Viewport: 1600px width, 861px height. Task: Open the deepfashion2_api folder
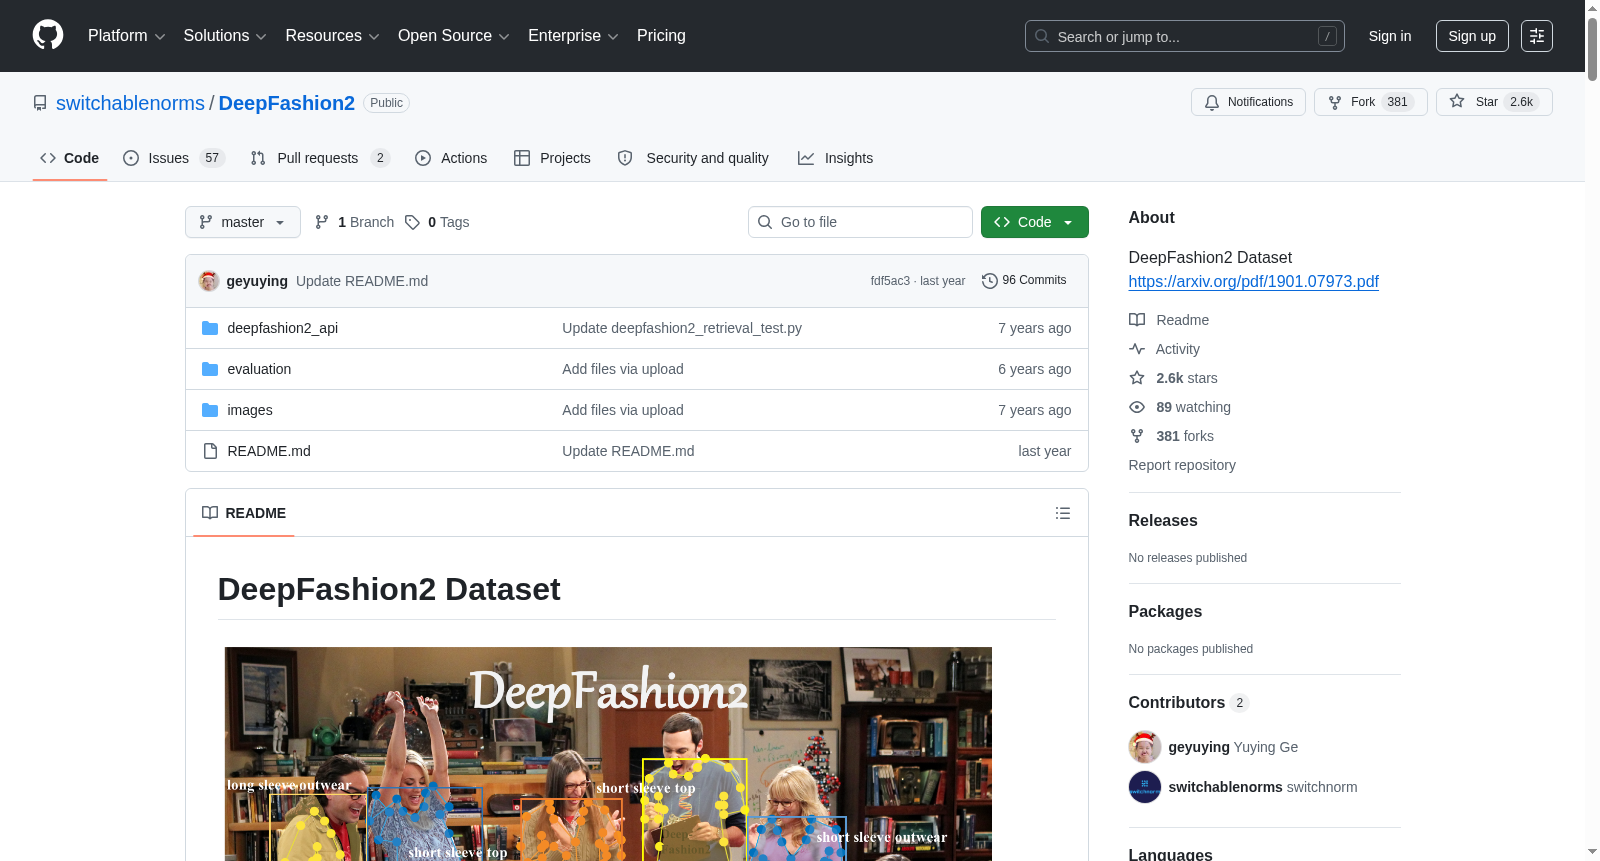click(283, 328)
